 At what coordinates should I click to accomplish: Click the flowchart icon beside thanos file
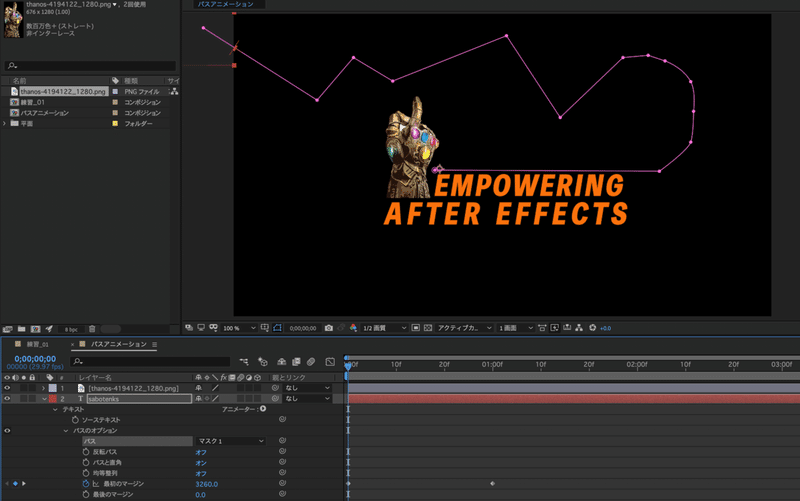point(174,91)
